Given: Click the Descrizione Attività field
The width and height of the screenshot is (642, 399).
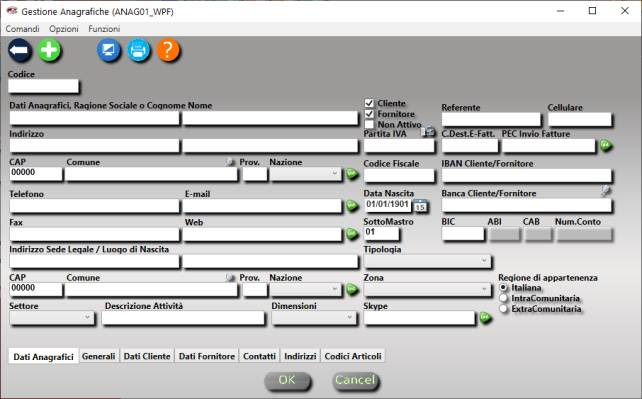Looking at the screenshot, I should pos(183,318).
